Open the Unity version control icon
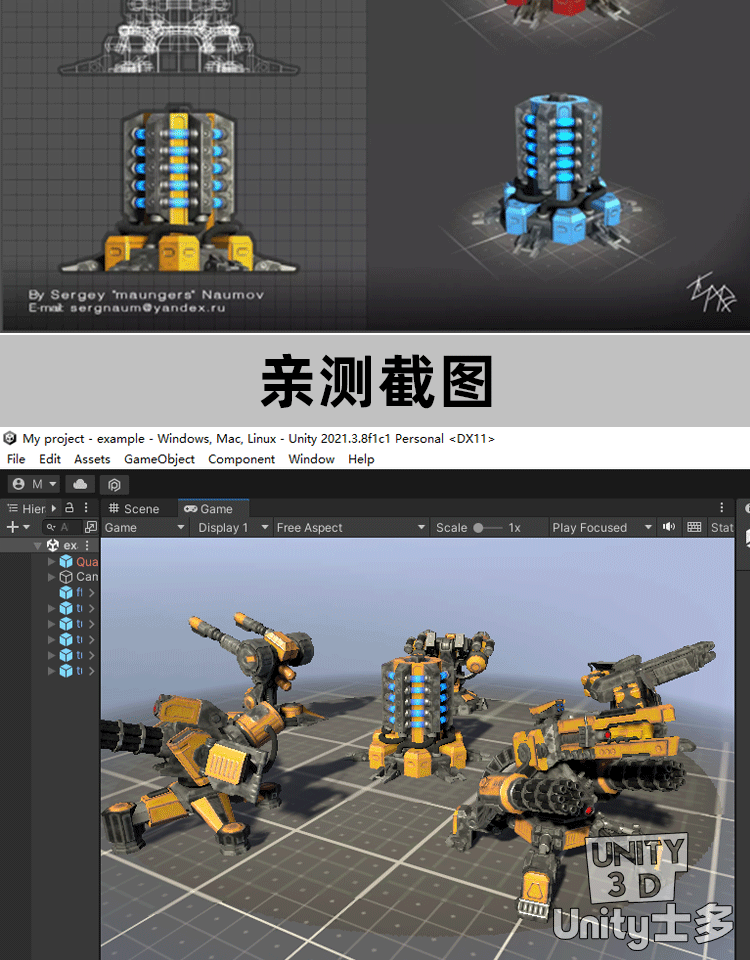The width and height of the screenshot is (750, 960). 114,484
